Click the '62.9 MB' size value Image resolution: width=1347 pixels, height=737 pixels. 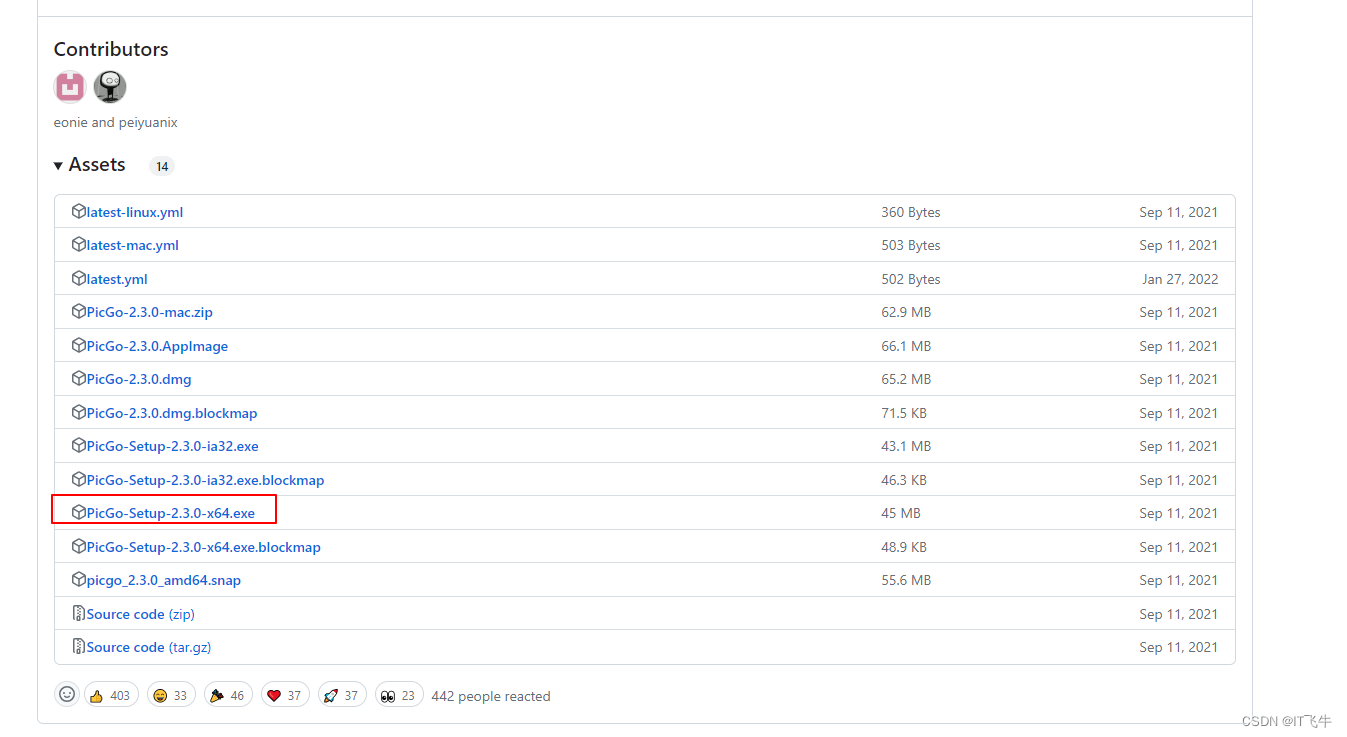tap(906, 312)
